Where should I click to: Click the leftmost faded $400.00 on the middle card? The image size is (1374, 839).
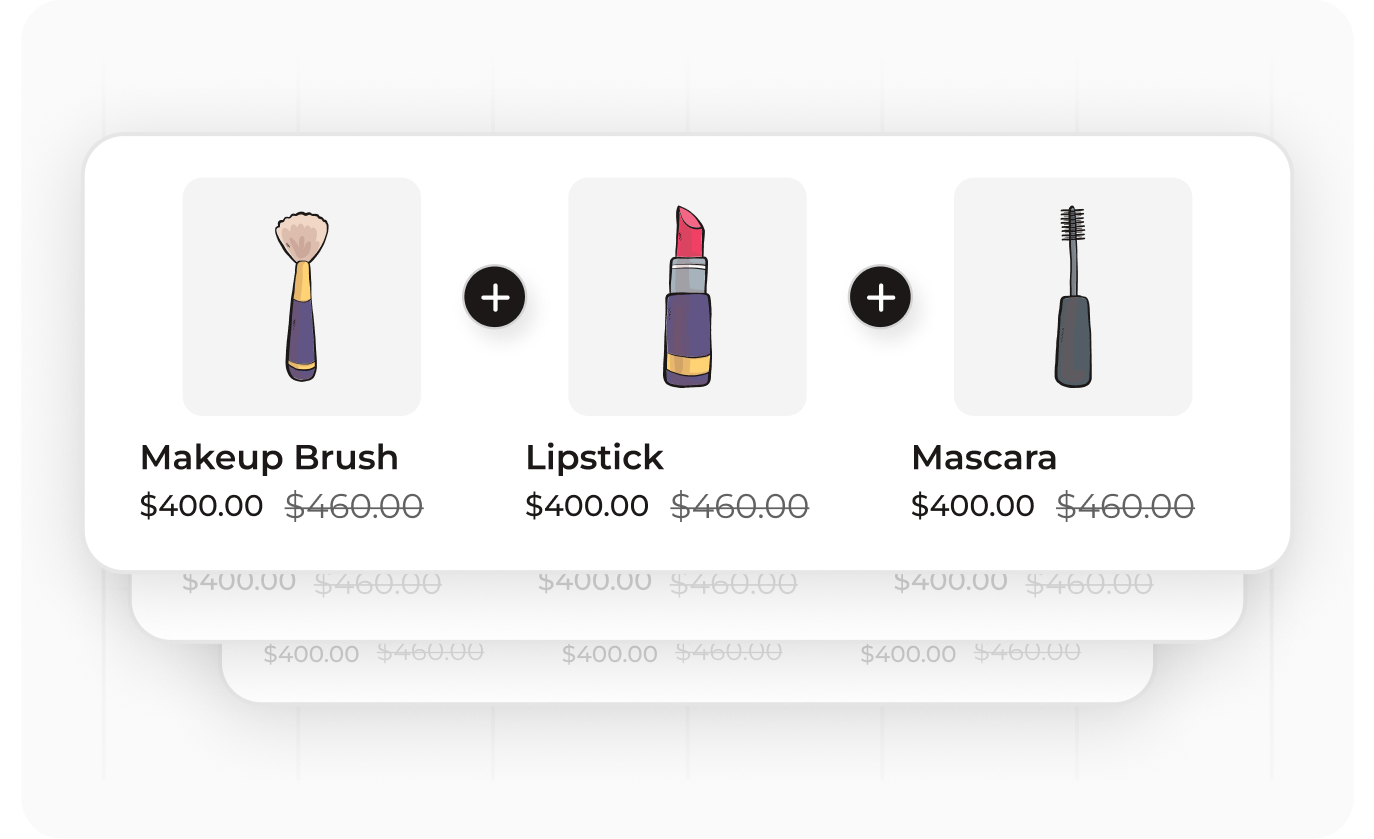click(239, 582)
